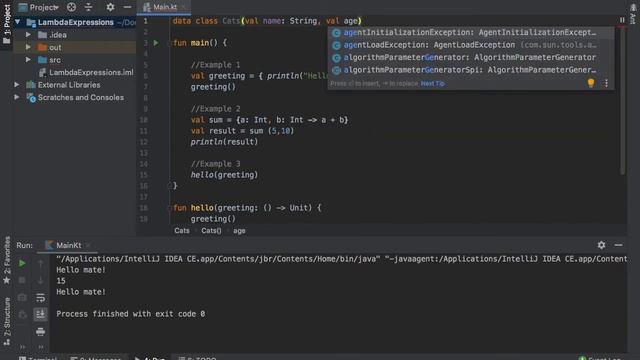Click on line 1 data class Cats code
This screenshot has width=640, height=360.
267,21
